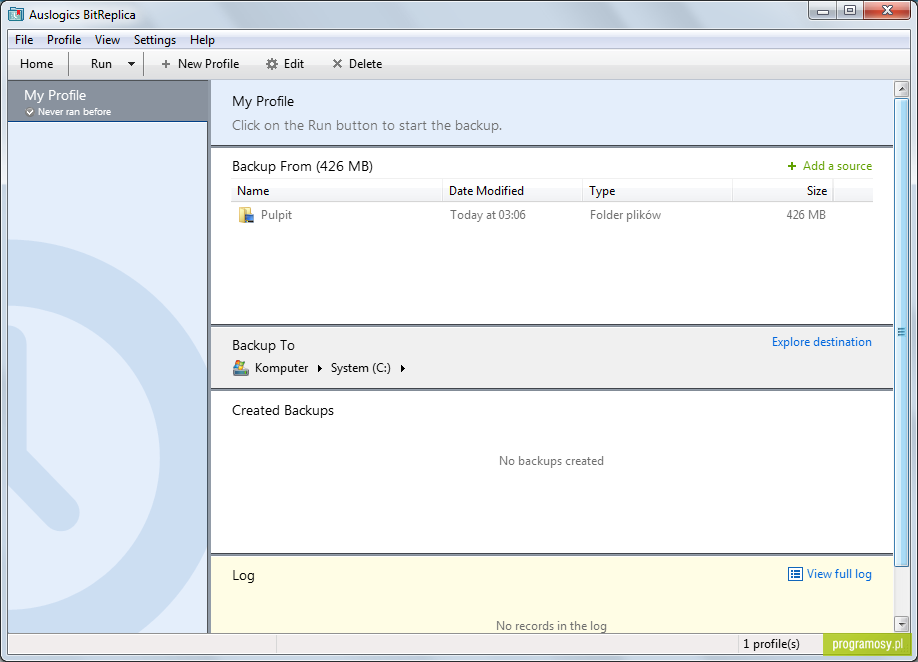Click the Add a source link

(837, 166)
